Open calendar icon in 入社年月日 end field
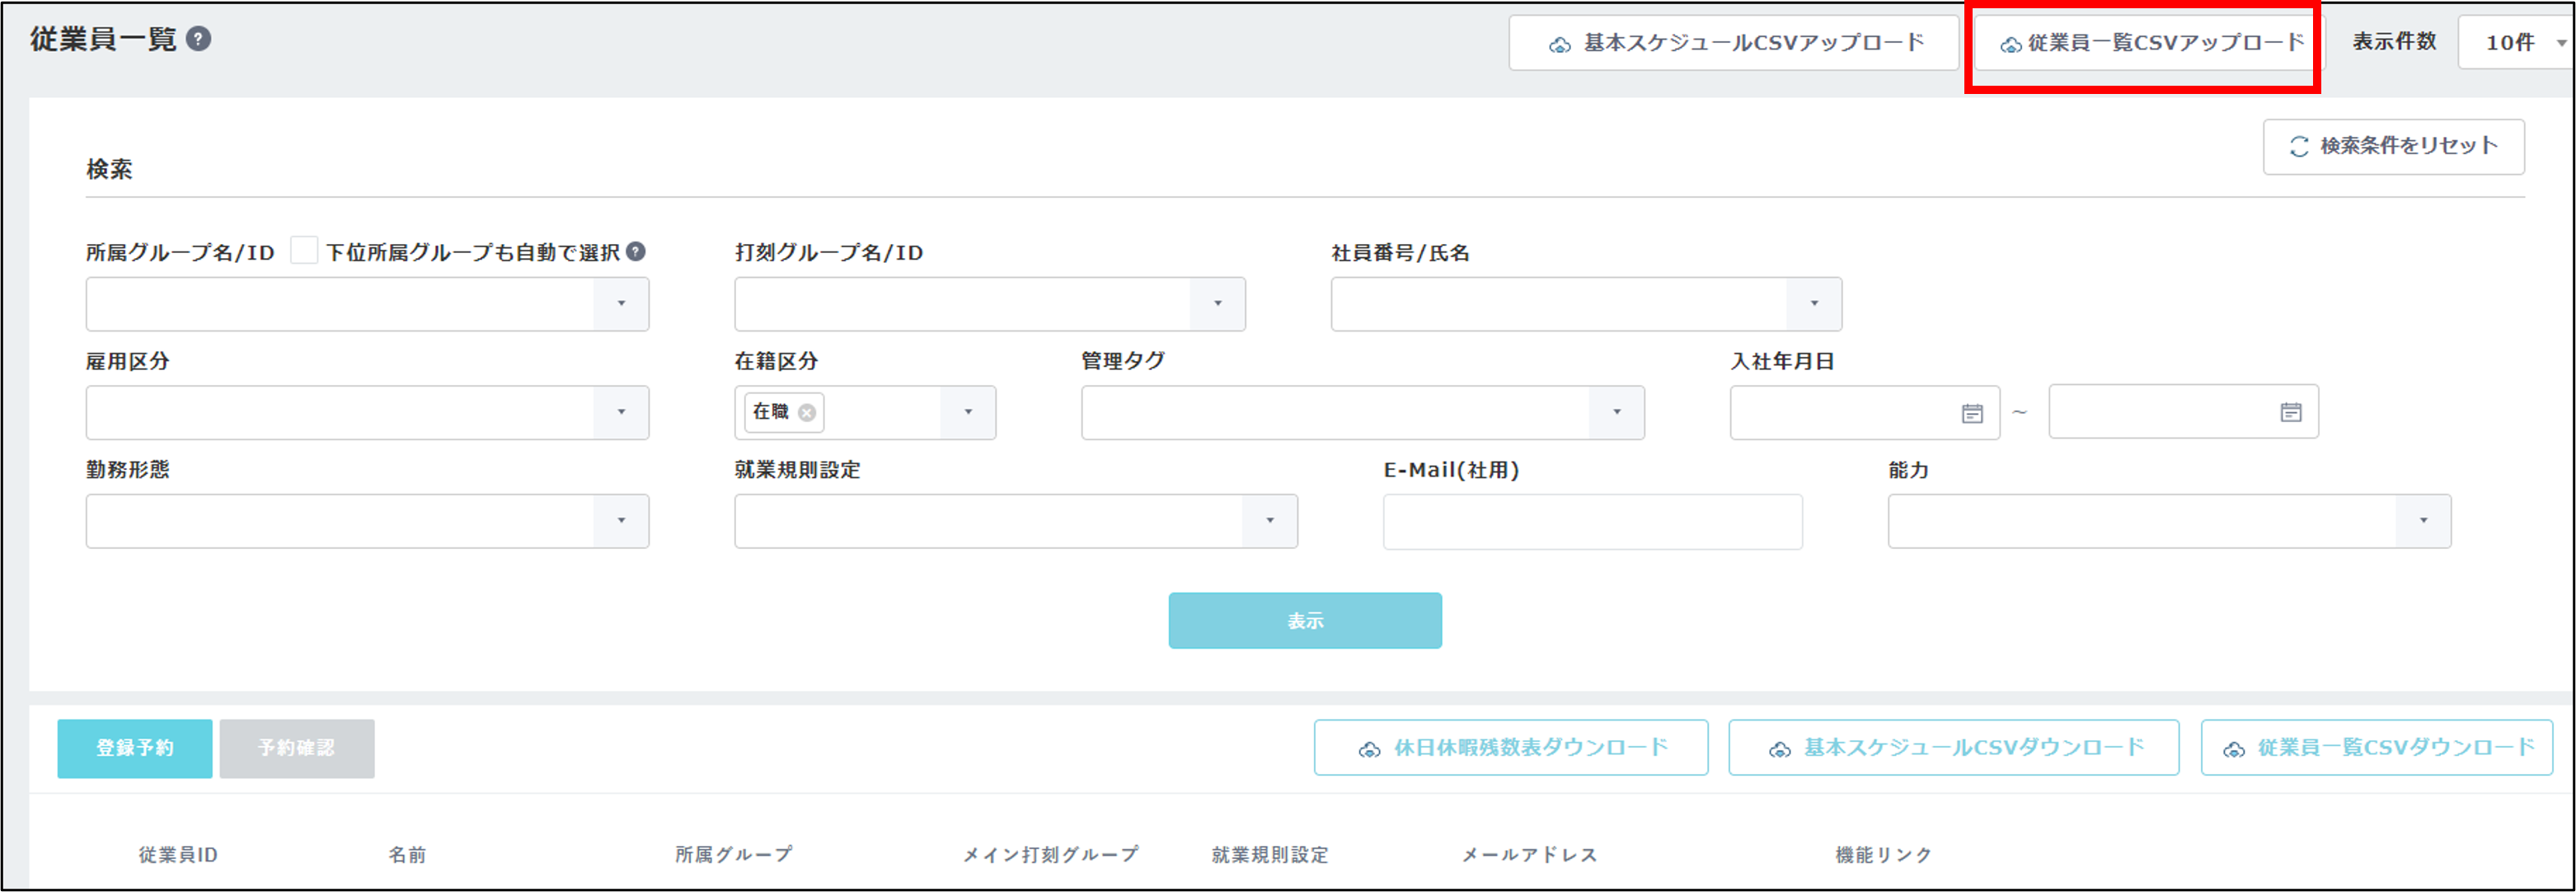This screenshot has height=892, width=2576. coord(2290,412)
